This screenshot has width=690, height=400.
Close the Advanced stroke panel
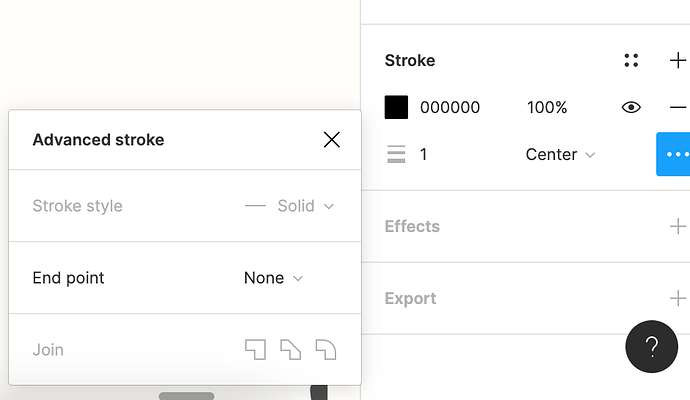[x=332, y=140]
